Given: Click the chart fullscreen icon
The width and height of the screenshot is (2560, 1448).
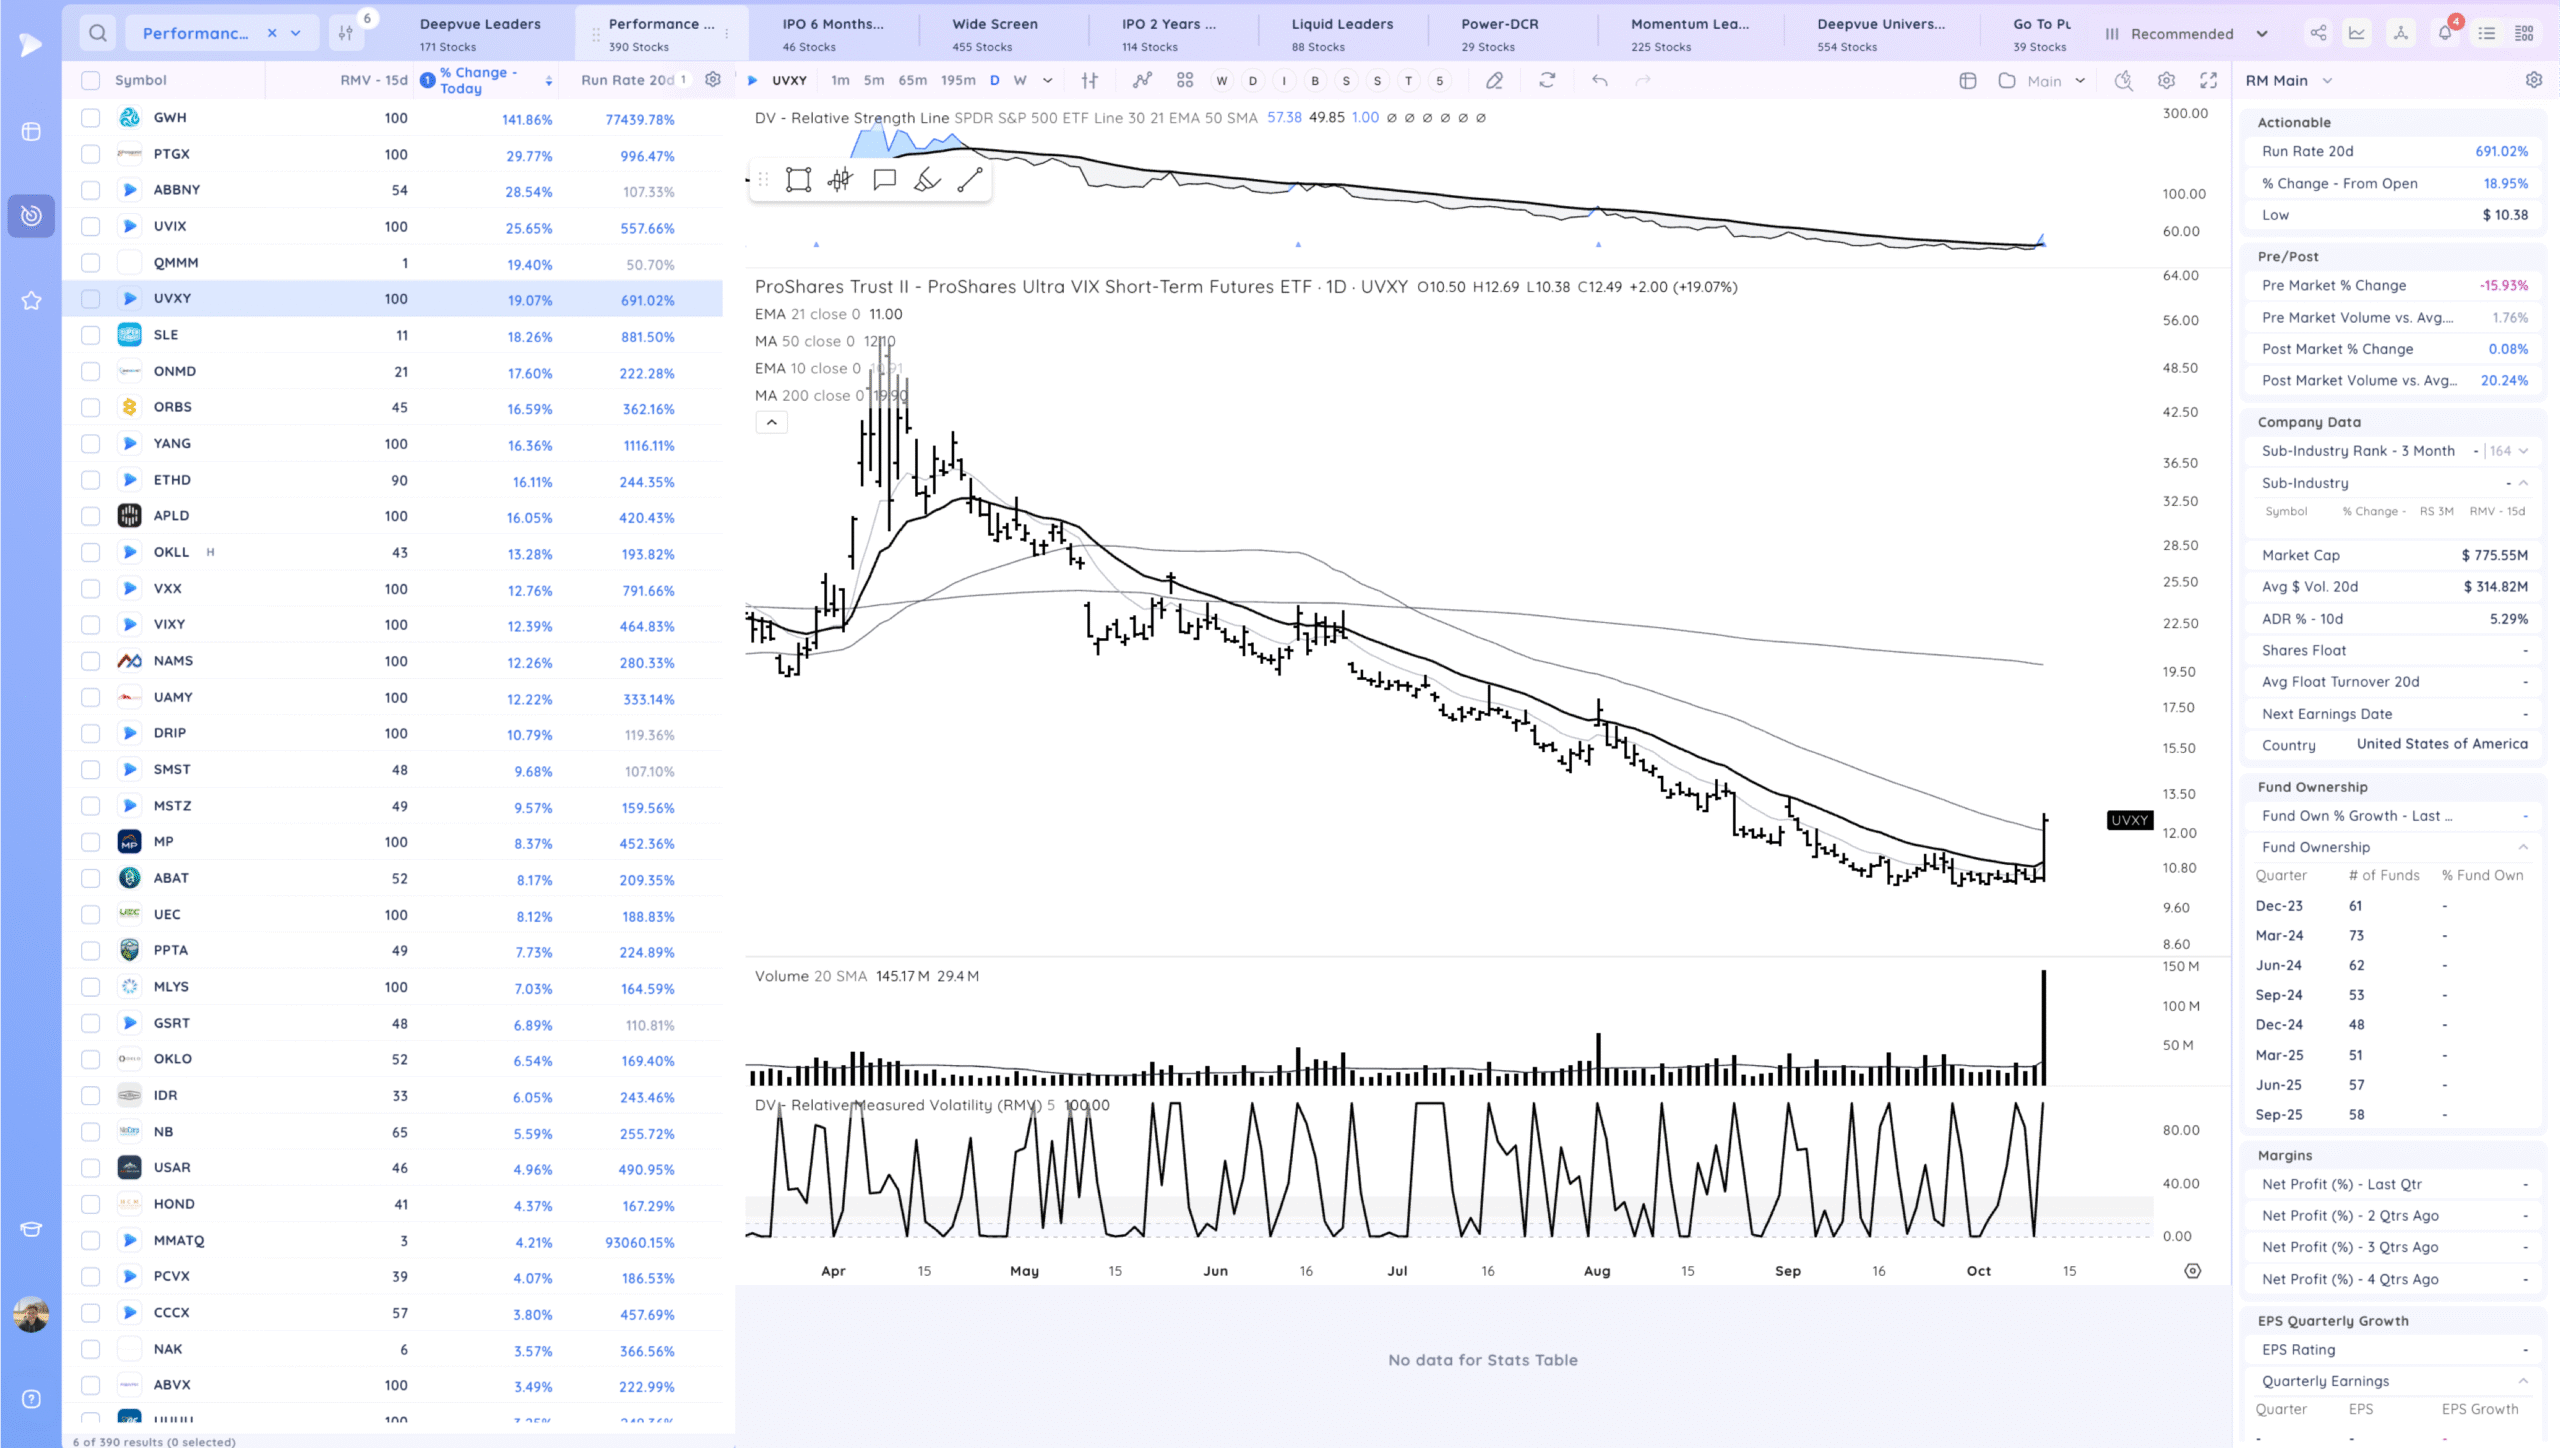Looking at the screenshot, I should pyautogui.click(x=2208, y=80).
